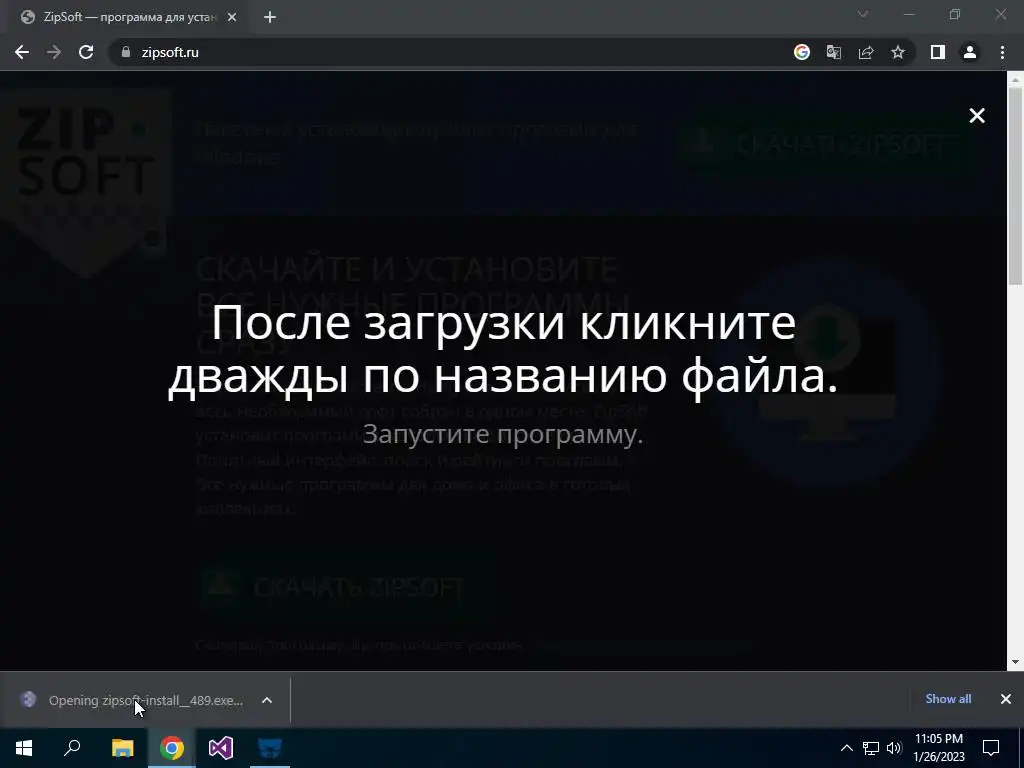Click the browser forward arrow
1024x768 pixels.
point(54,52)
